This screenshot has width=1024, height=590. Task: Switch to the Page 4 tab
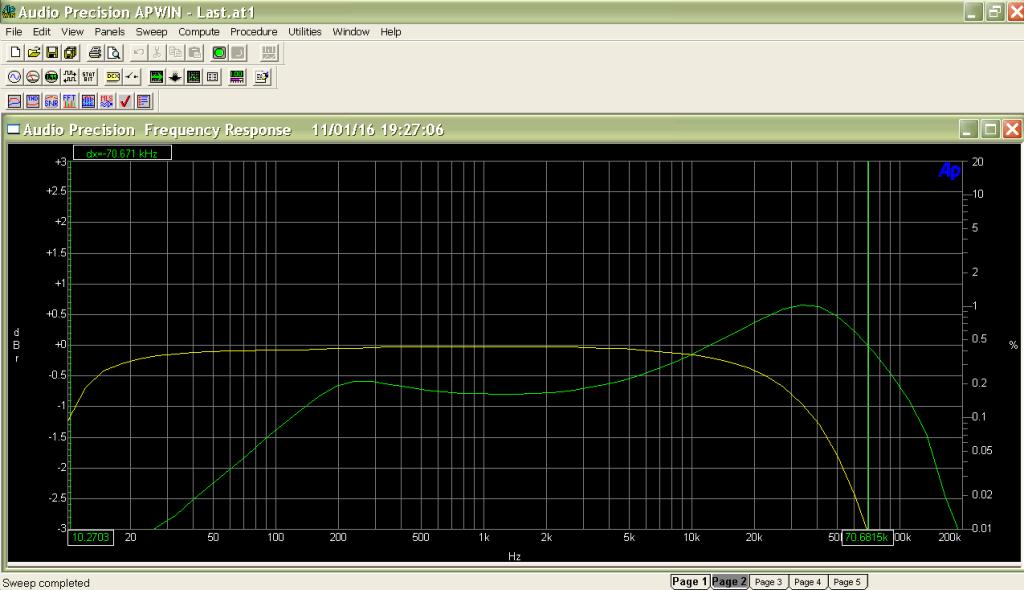click(x=807, y=582)
